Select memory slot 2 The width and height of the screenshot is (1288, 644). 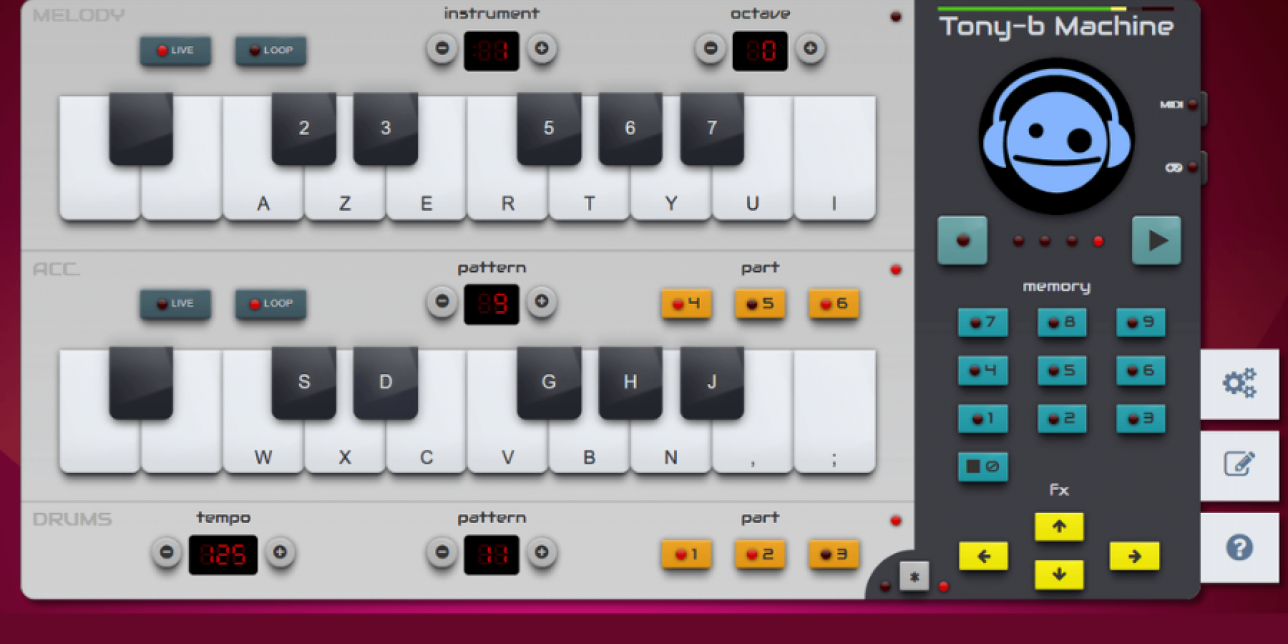(x=1062, y=418)
